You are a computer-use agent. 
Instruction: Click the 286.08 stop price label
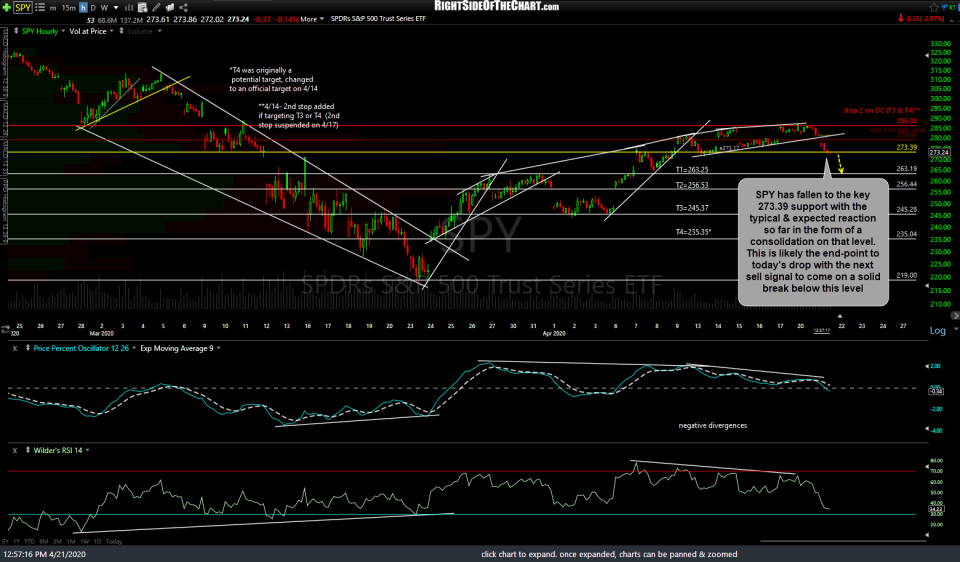click(907, 121)
